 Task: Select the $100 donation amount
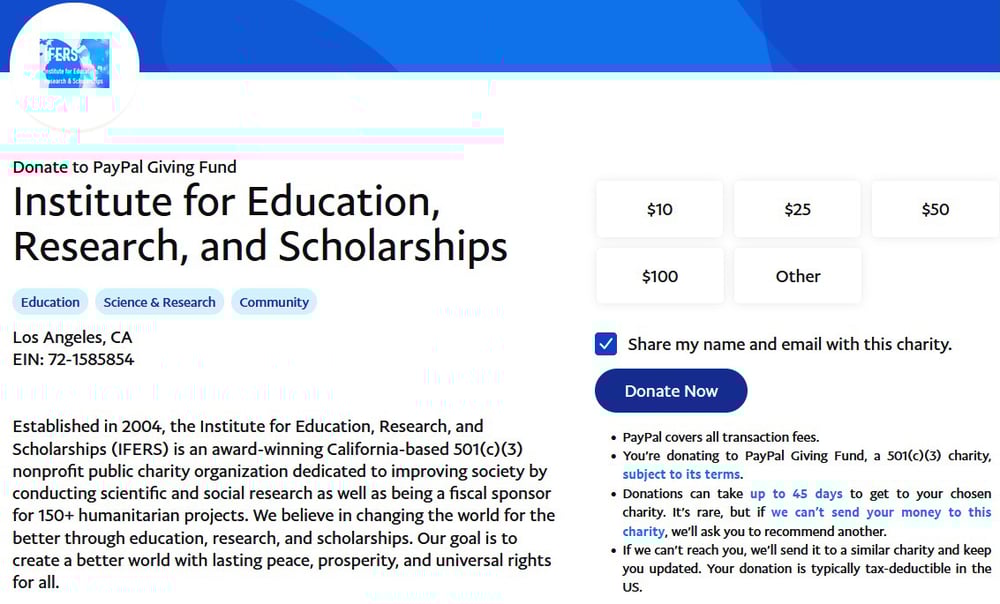659,276
